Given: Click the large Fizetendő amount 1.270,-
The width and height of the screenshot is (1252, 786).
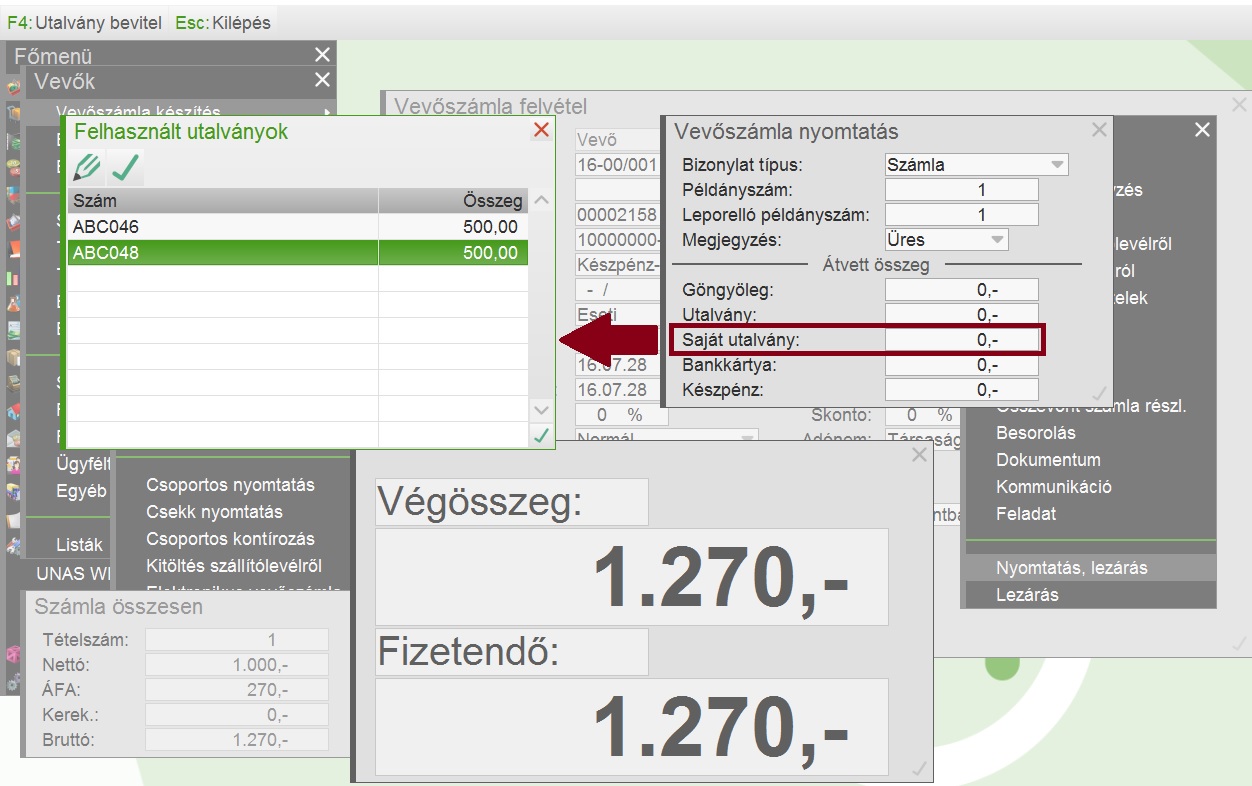Looking at the screenshot, I should [632, 727].
